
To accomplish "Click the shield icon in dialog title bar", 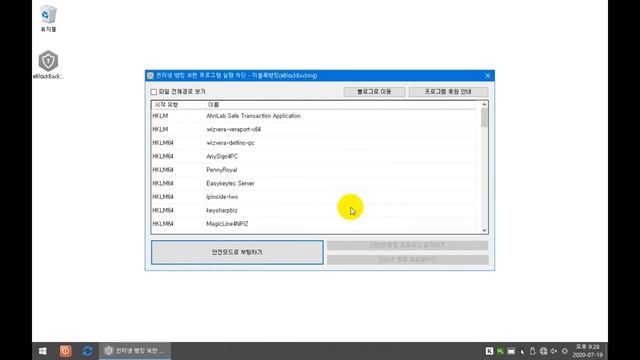I will (150, 76).
